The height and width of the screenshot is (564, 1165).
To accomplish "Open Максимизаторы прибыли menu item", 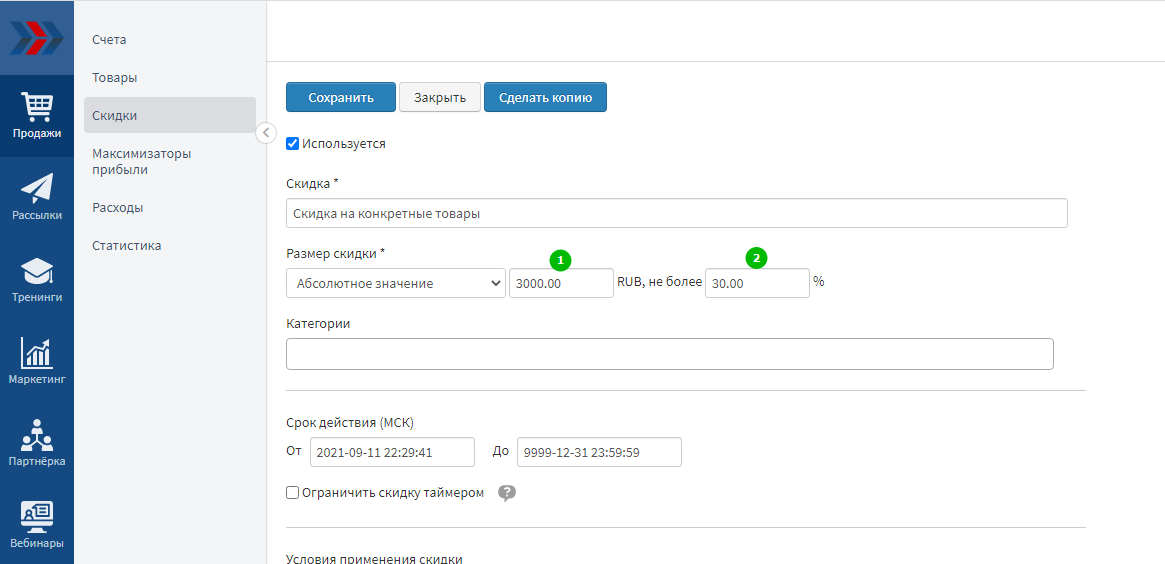I will click(141, 162).
